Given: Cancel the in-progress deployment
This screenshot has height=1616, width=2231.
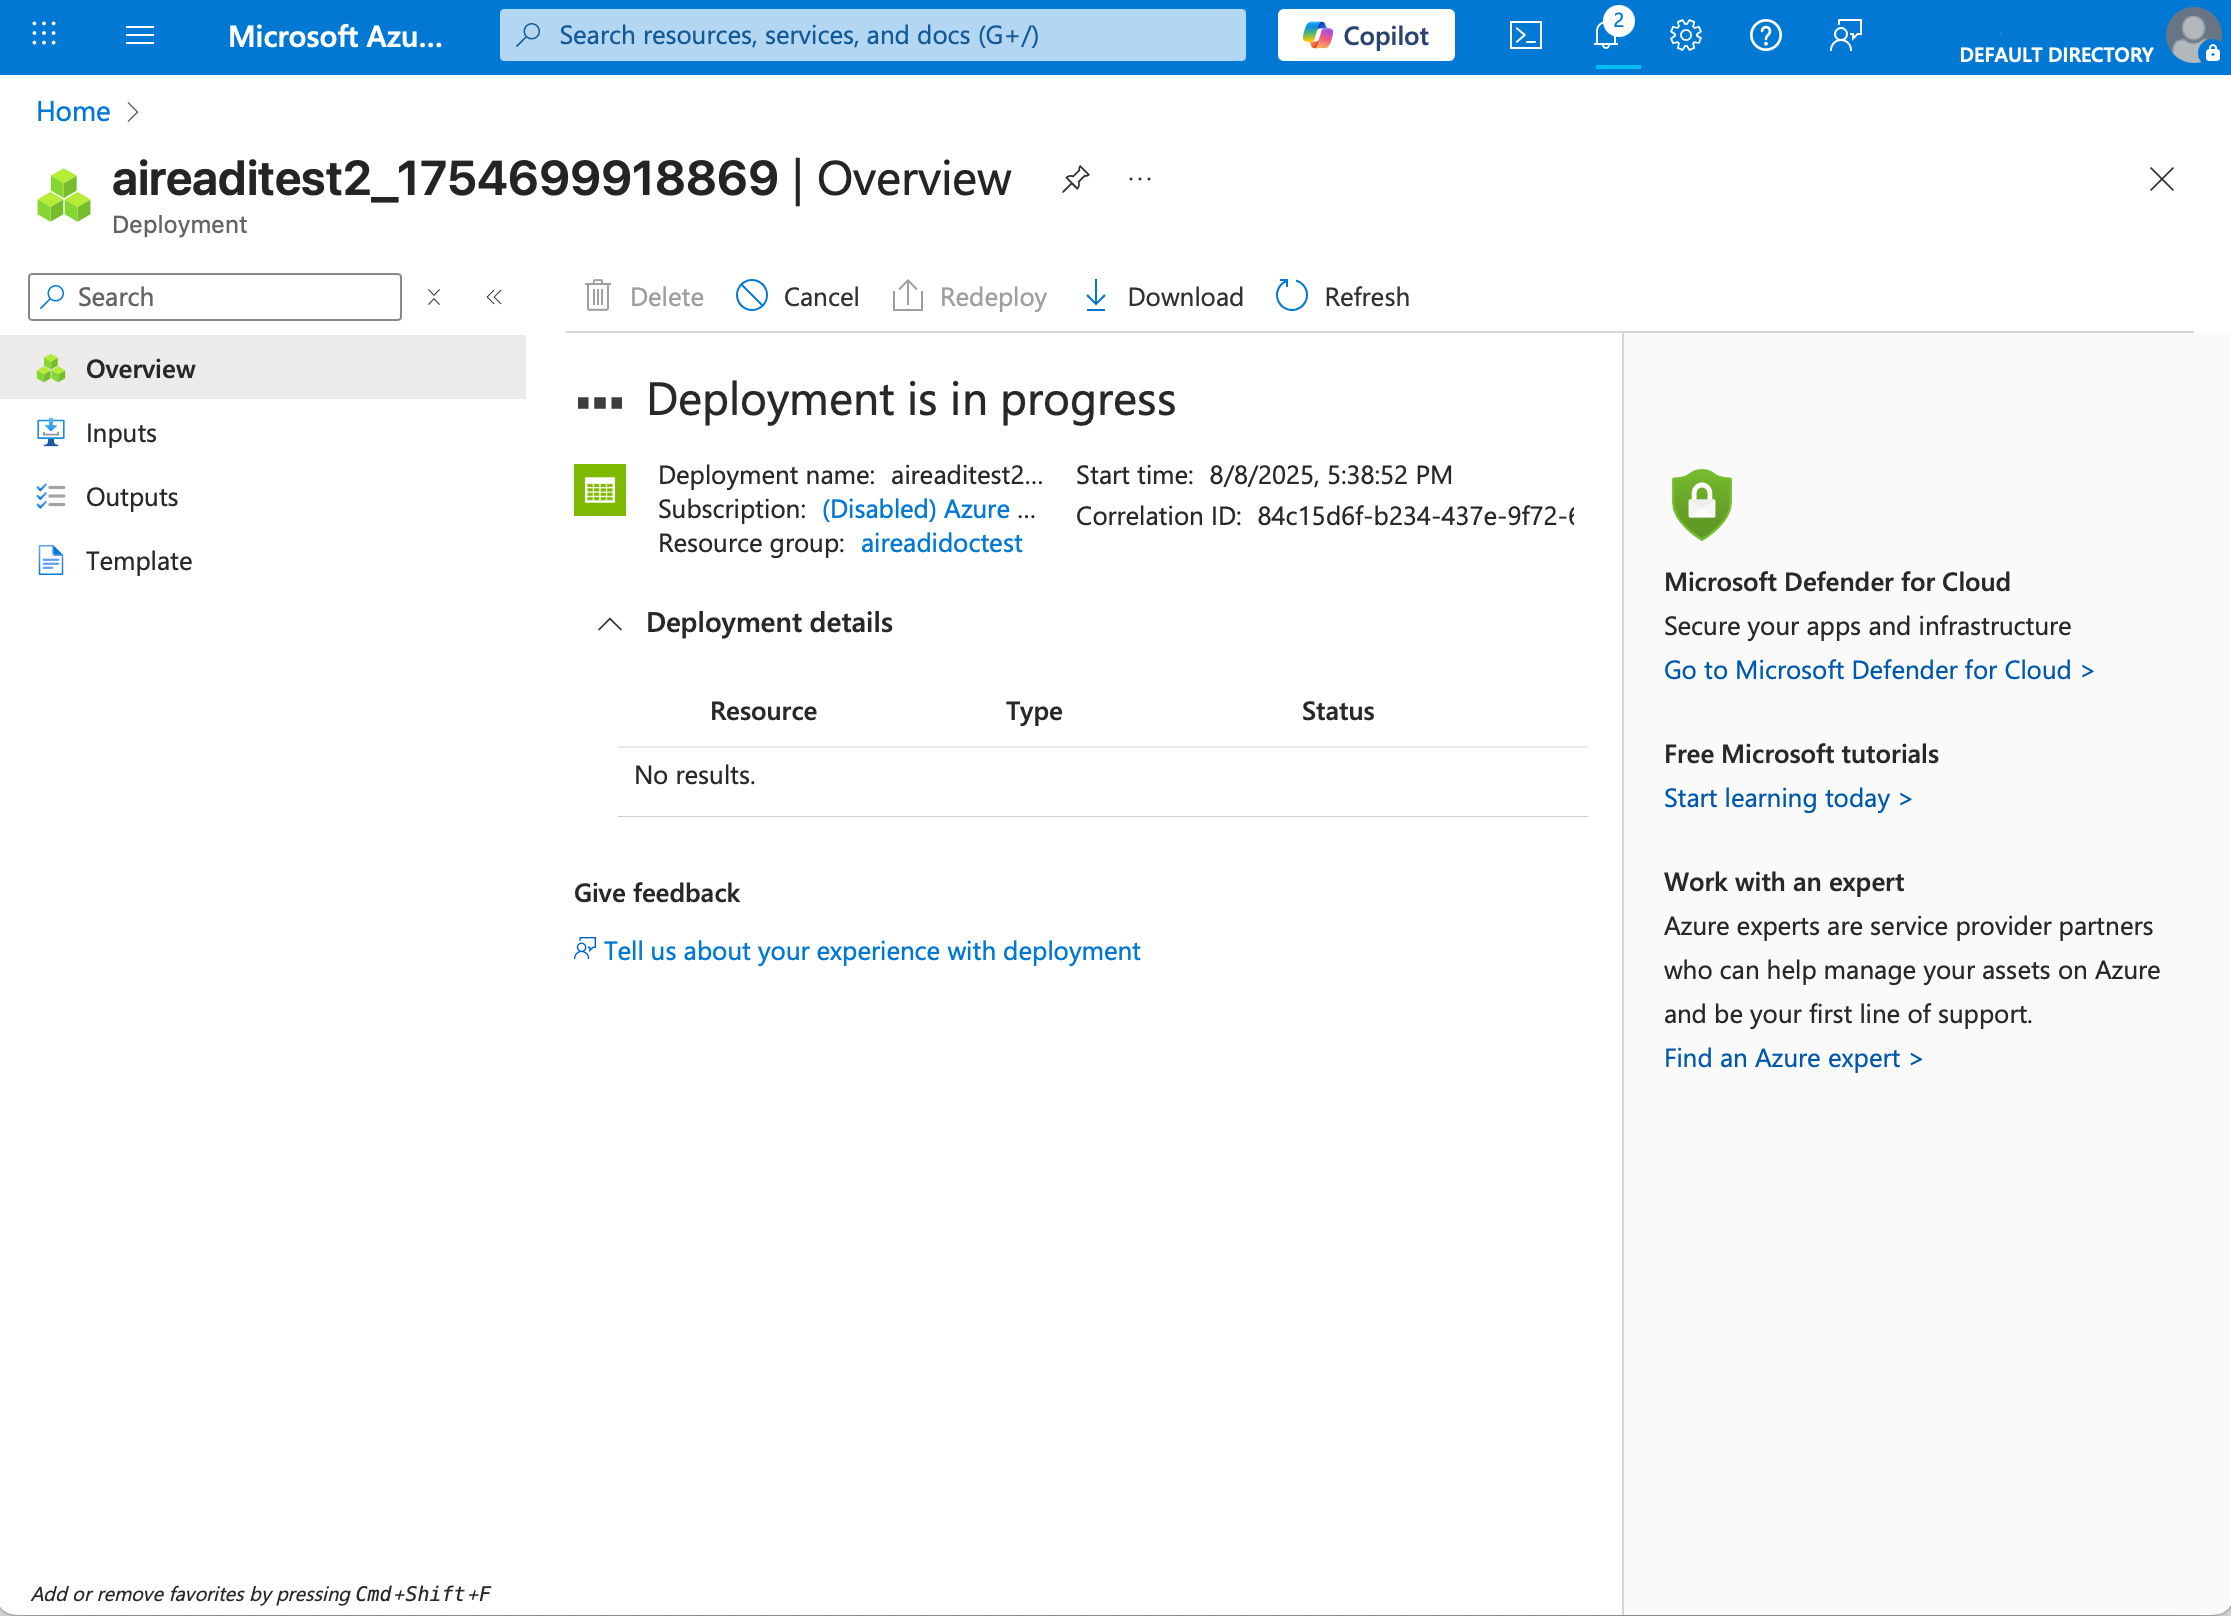Looking at the screenshot, I should pos(798,297).
